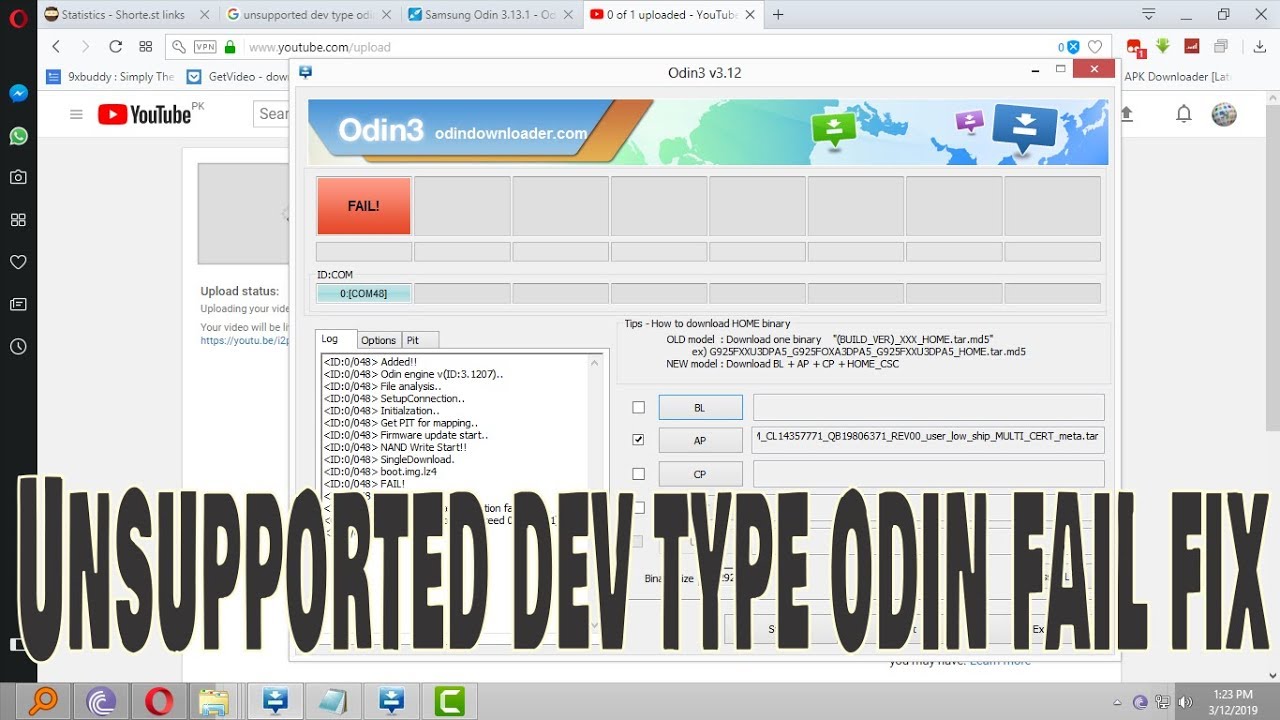The height and width of the screenshot is (720, 1280).
Task: Open the GetVideo bookmark
Action: (x=238, y=76)
